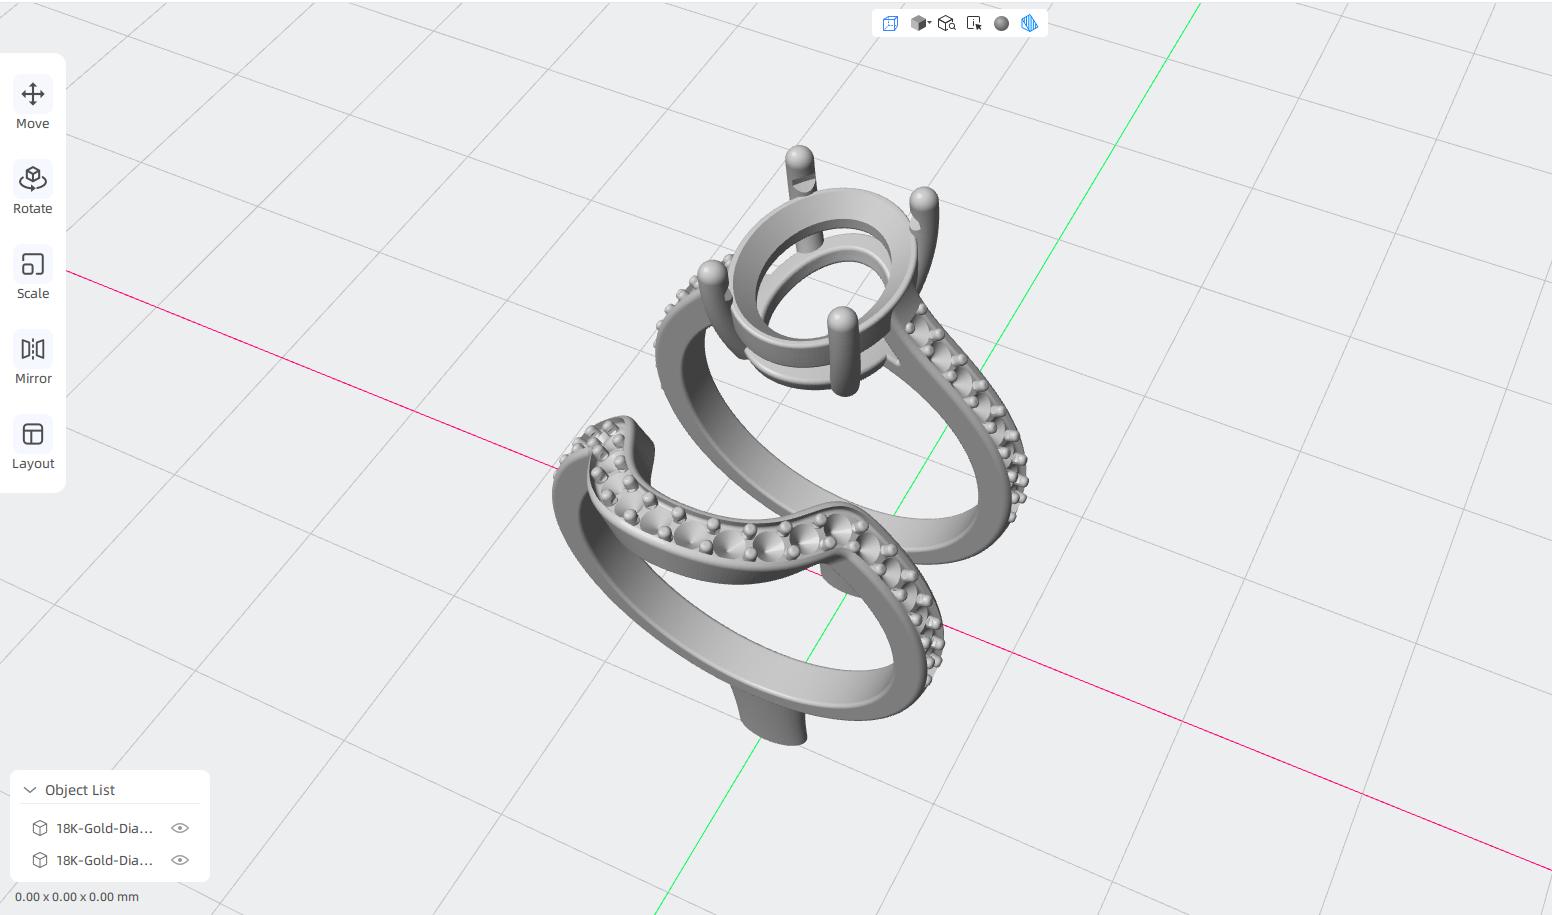Screen dimensions: 1552x915
Task: Select the first 18K-Gold-Dia… name in Object List
Action: coord(104,828)
